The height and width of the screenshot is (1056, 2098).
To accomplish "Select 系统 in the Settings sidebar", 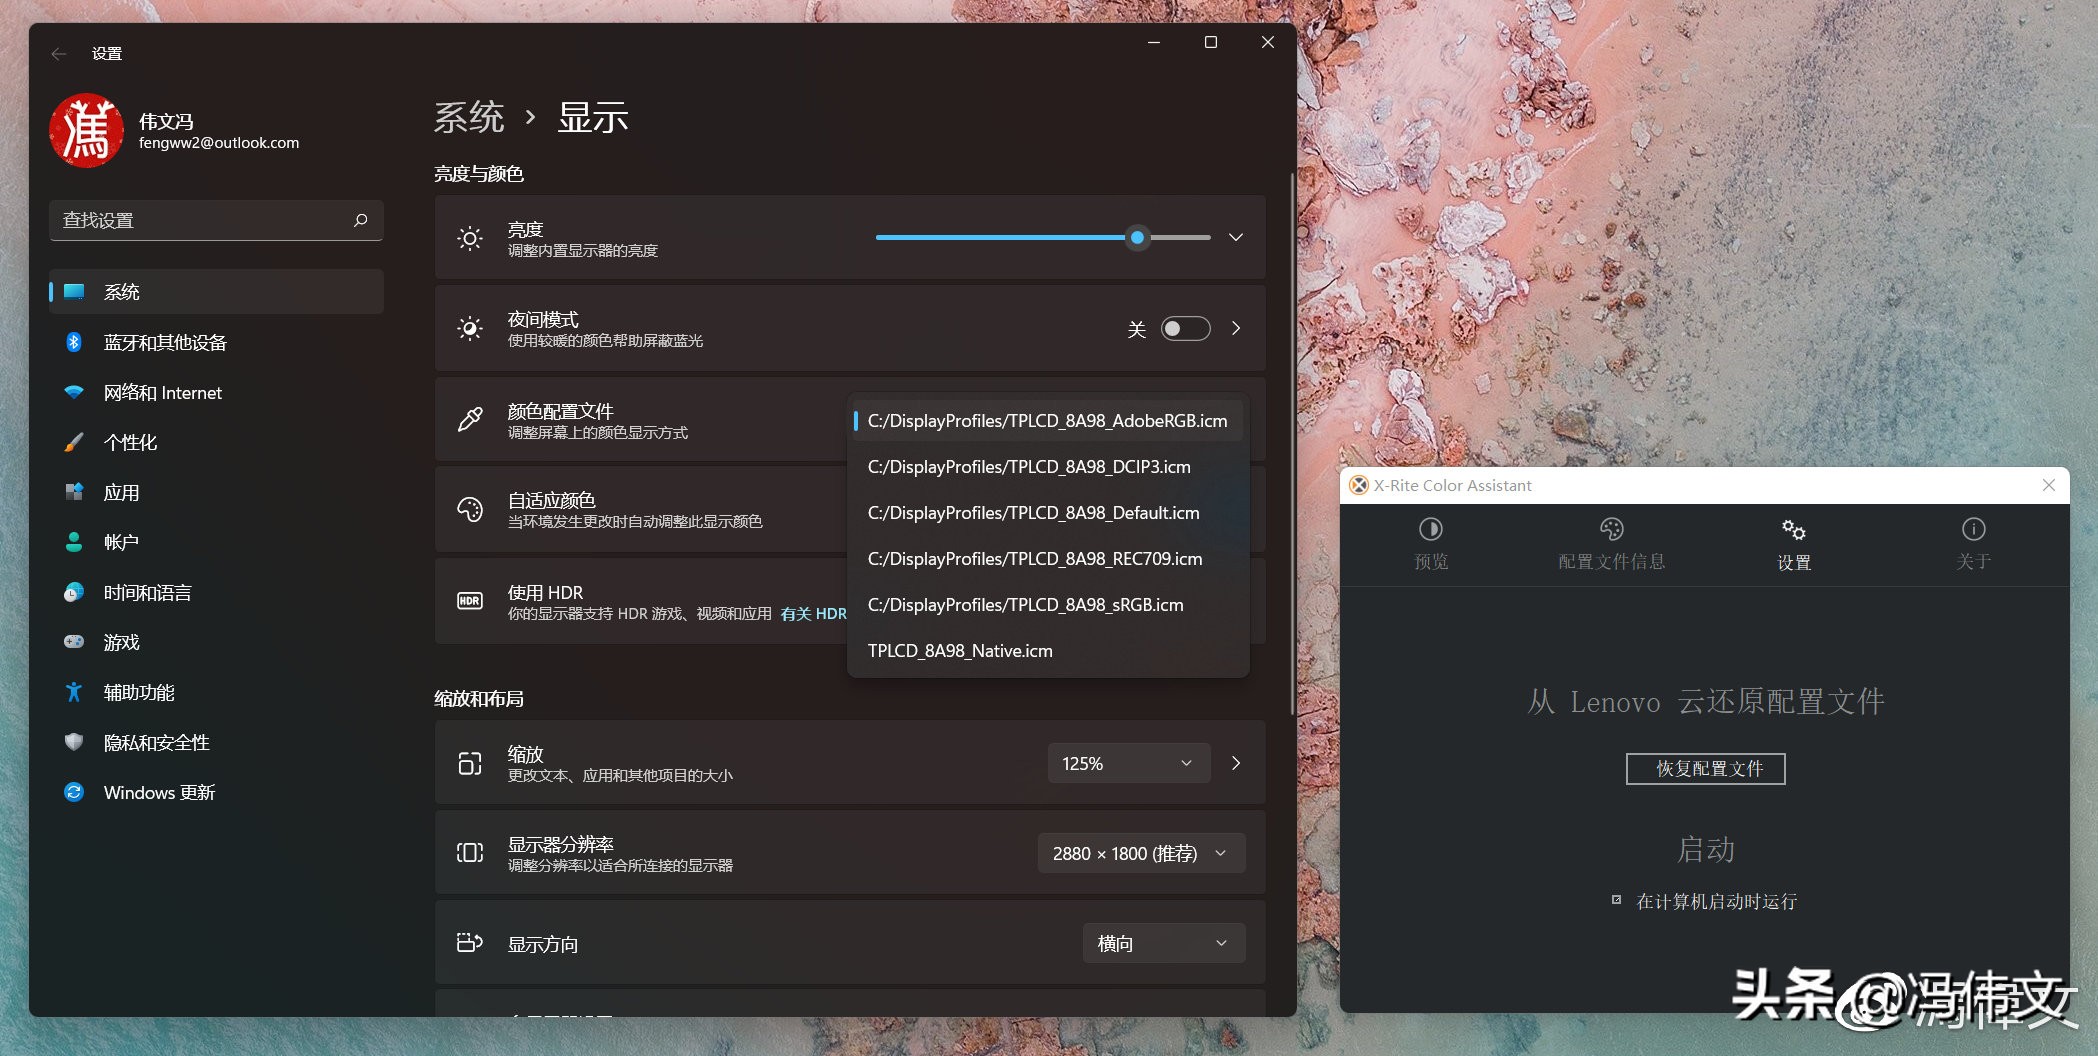I will (x=123, y=291).
